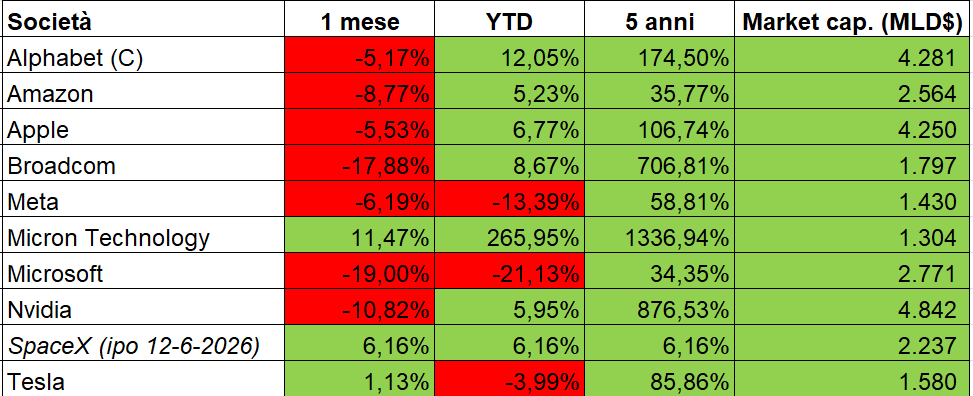Select Tesla's red YTD cell -3,99%
Screen dimensions: 973x396
coord(509,379)
